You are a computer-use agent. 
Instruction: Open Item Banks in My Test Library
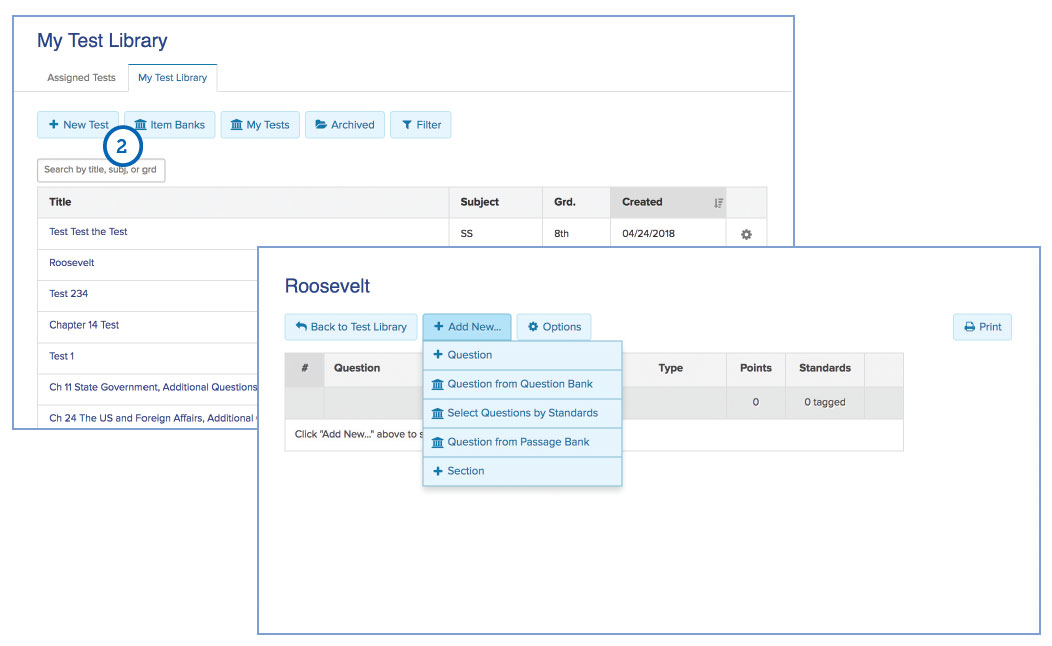(x=170, y=125)
